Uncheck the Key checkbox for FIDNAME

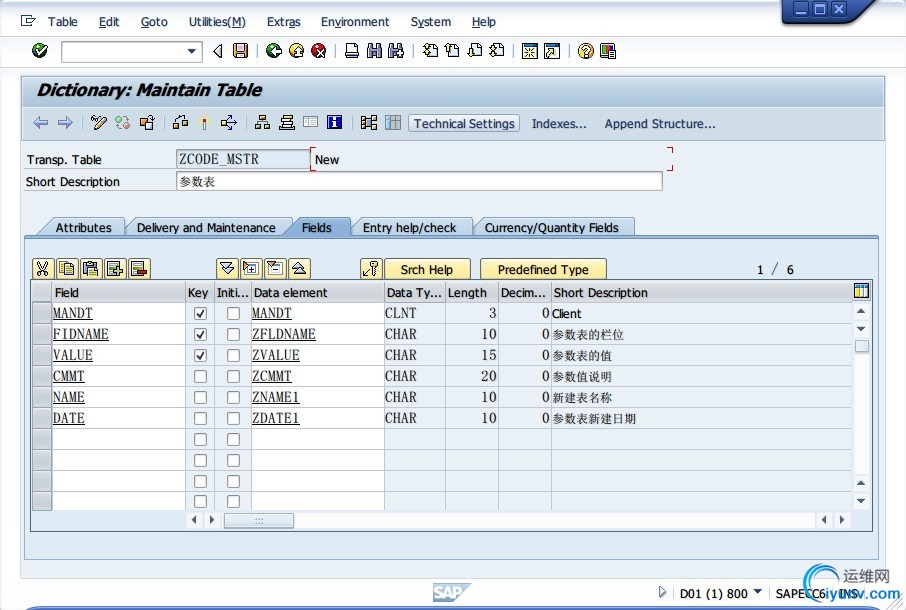[x=200, y=334]
